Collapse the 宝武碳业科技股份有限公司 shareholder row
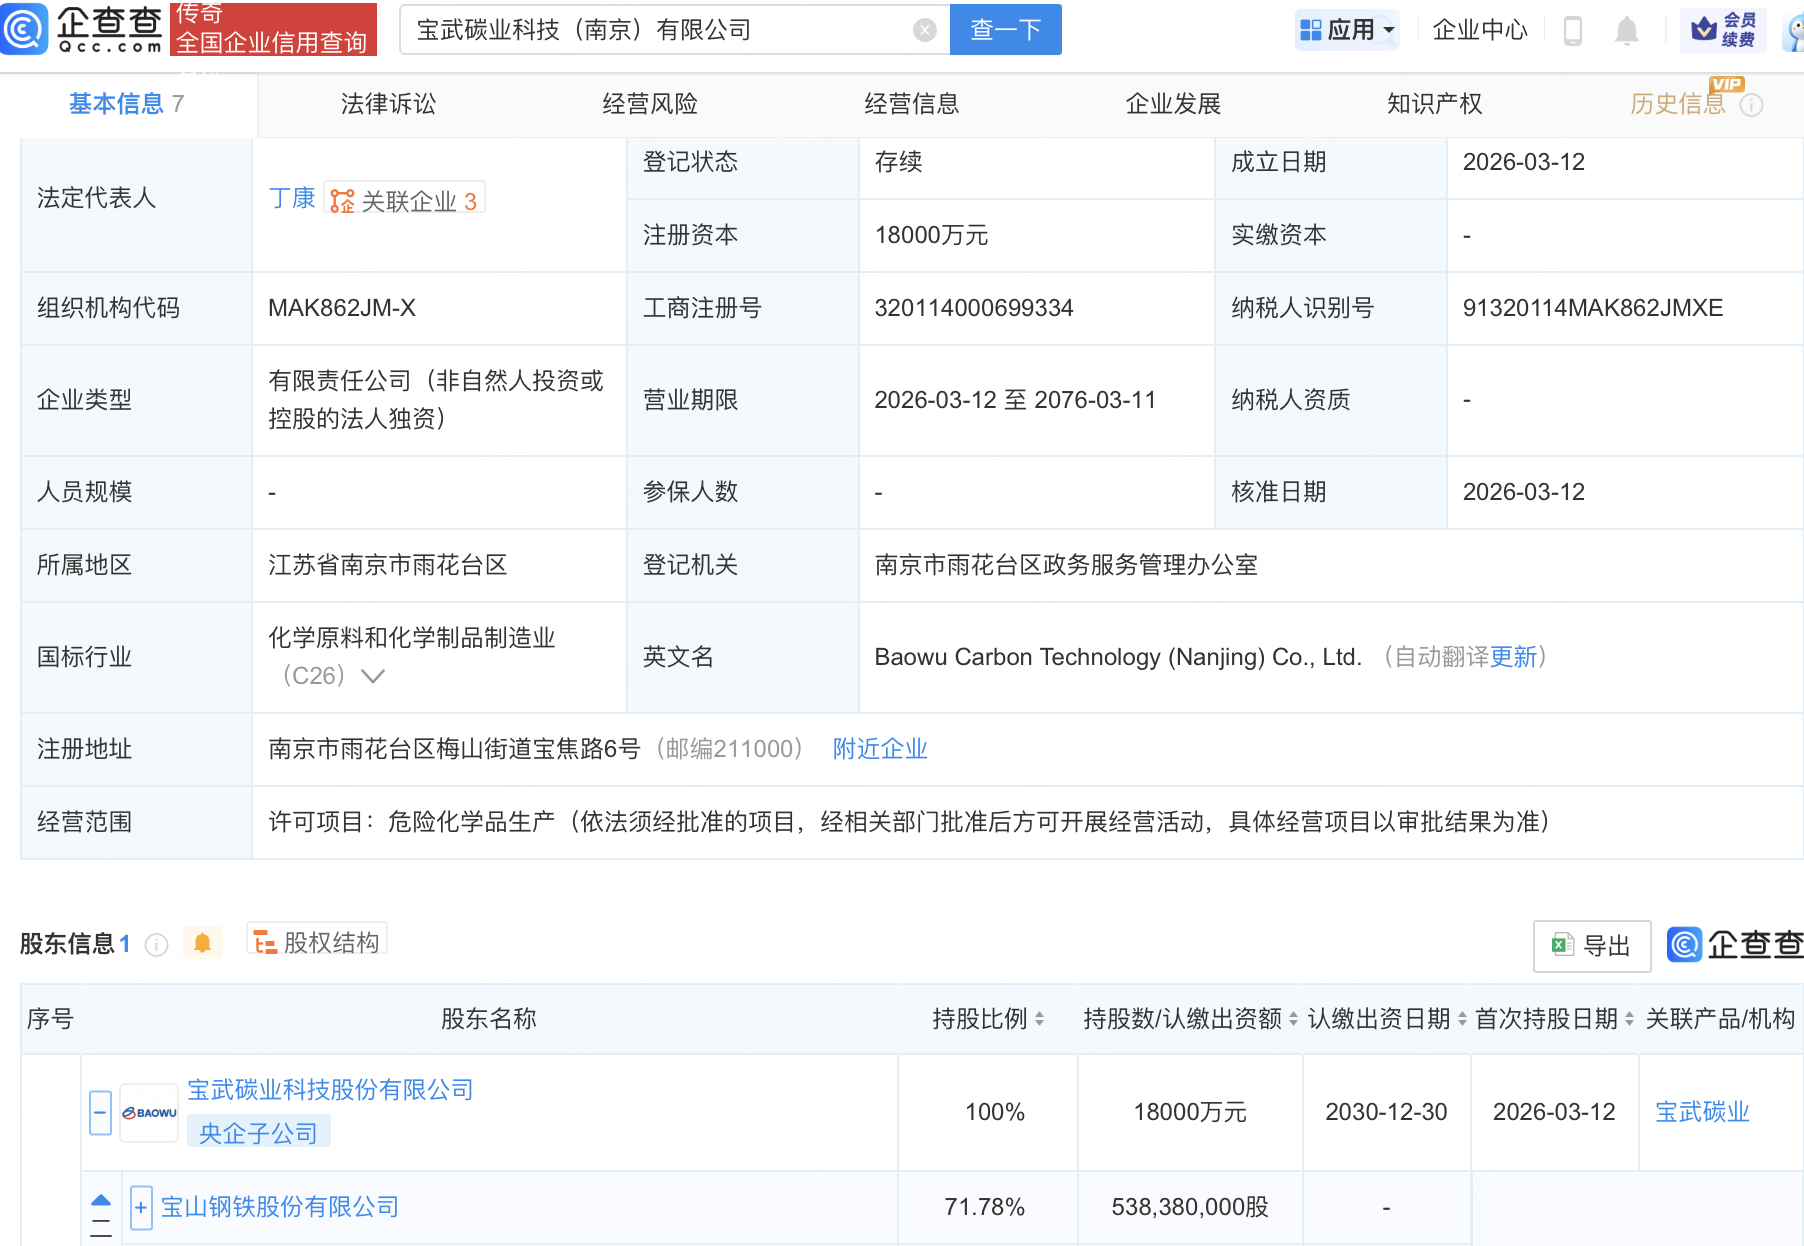The height and width of the screenshot is (1246, 1804). [x=99, y=1111]
